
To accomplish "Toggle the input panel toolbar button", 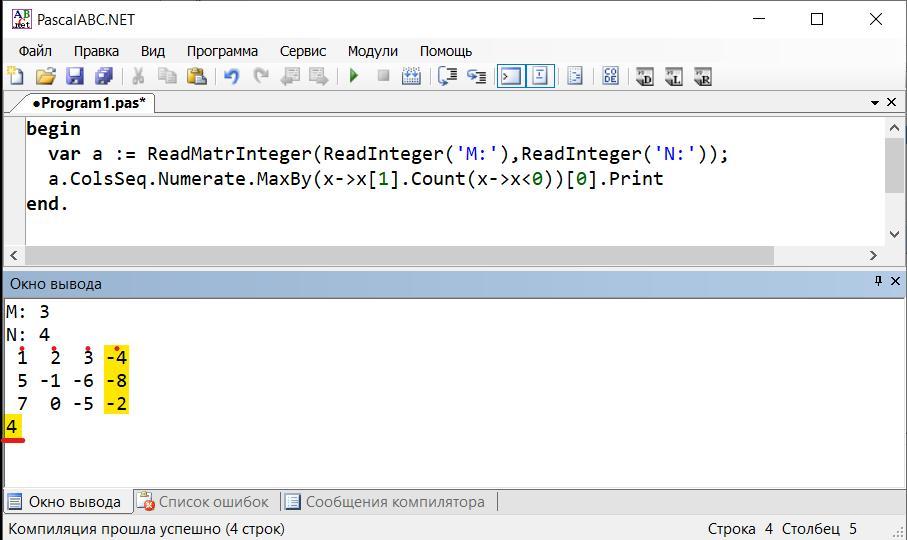I will 540,76.
